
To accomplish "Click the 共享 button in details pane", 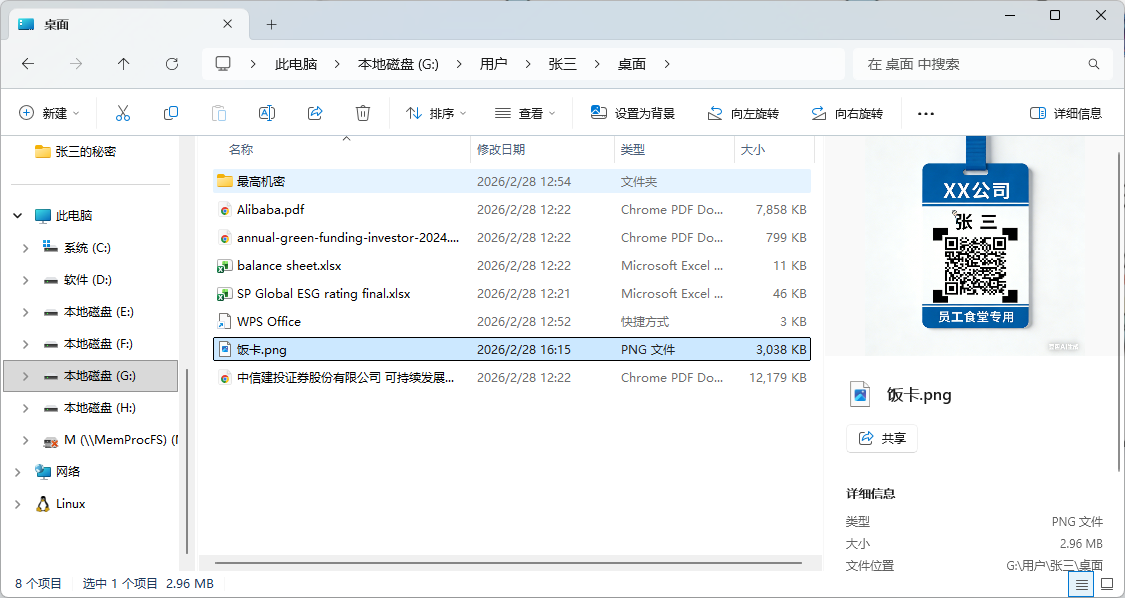I will coord(882,438).
